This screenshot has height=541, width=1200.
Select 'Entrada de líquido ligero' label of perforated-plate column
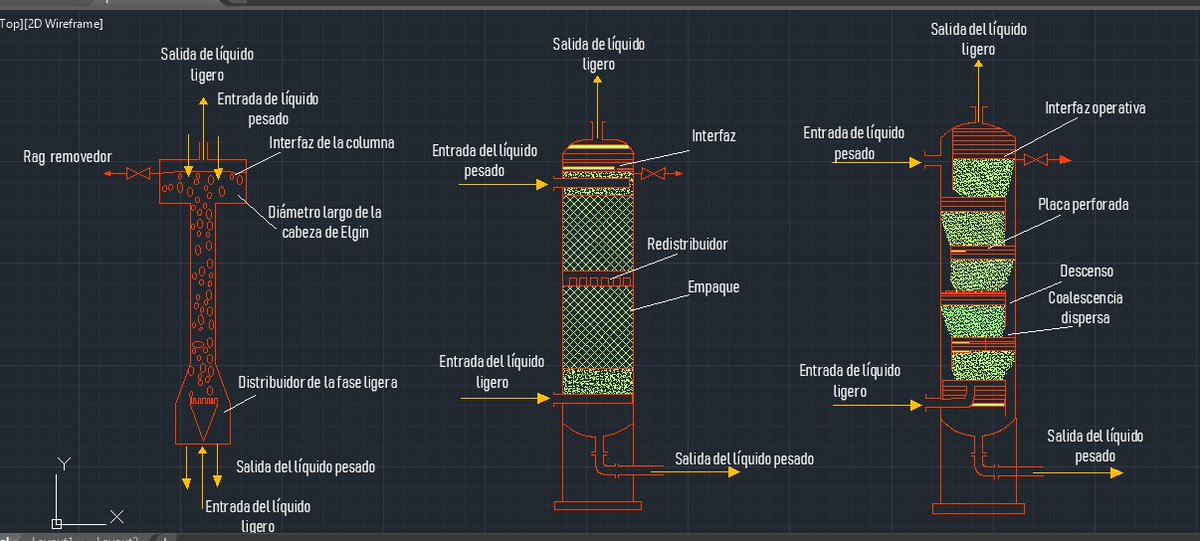click(x=850, y=380)
